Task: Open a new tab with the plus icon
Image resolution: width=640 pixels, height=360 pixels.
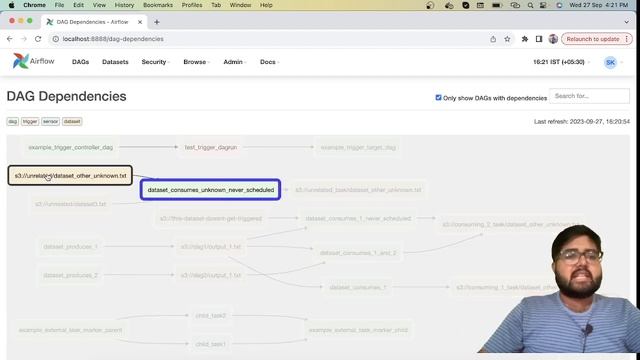Action: pos(157,22)
